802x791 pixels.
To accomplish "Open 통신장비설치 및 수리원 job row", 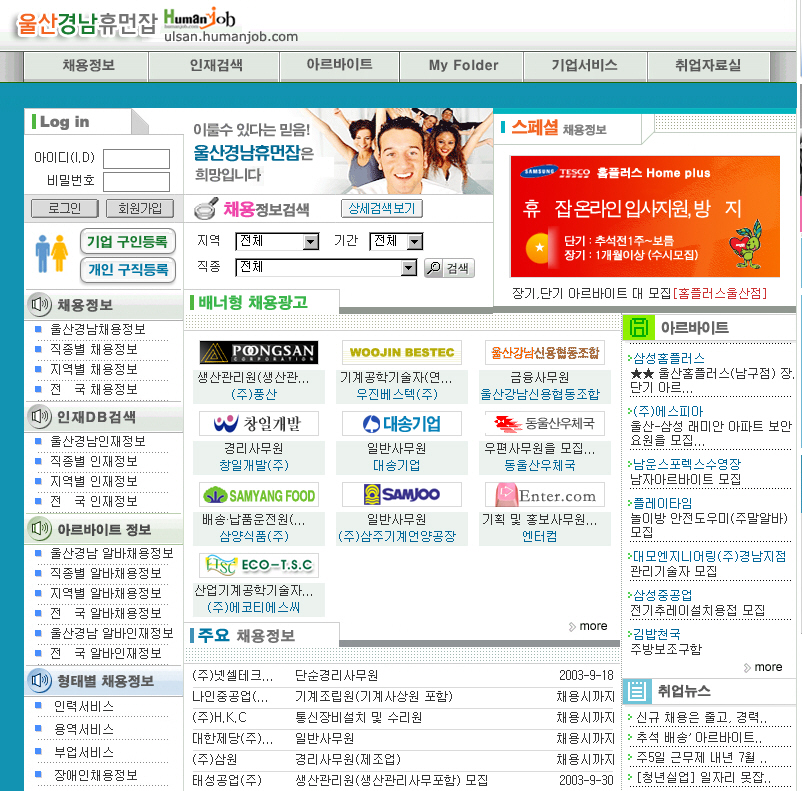I will click(359, 717).
